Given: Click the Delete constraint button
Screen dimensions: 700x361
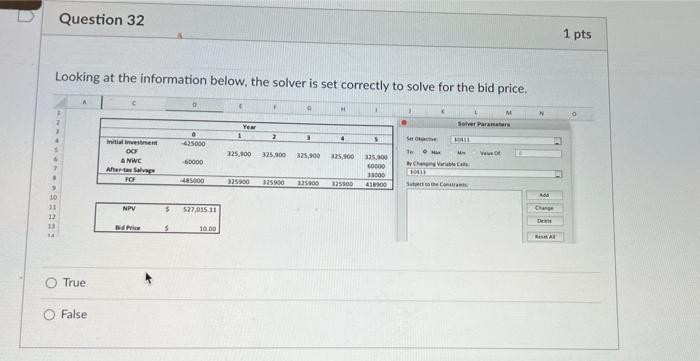Looking at the screenshot, I should point(544,221).
